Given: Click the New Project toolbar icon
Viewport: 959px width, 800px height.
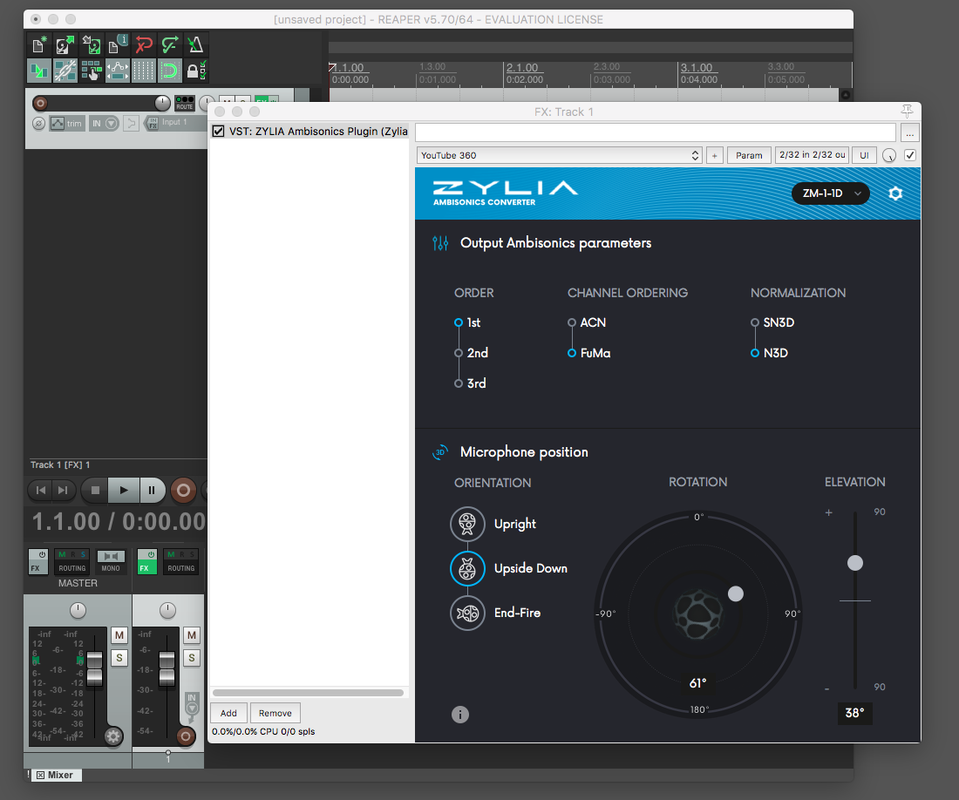Looking at the screenshot, I should click(39, 45).
